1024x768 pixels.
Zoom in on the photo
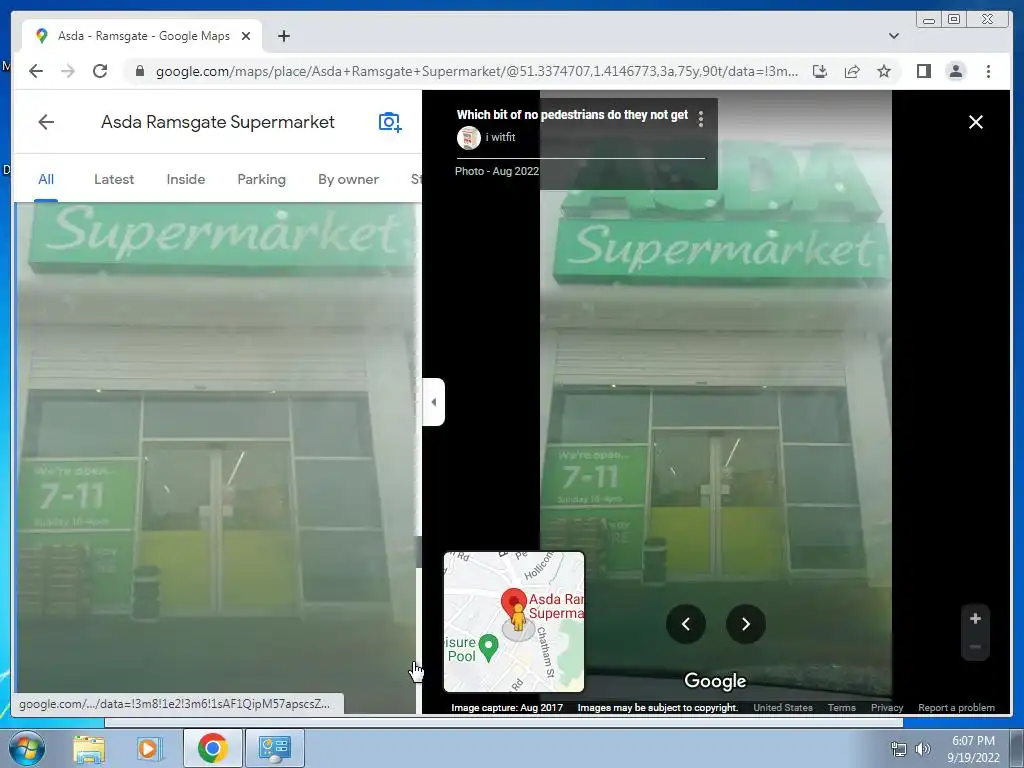point(975,618)
